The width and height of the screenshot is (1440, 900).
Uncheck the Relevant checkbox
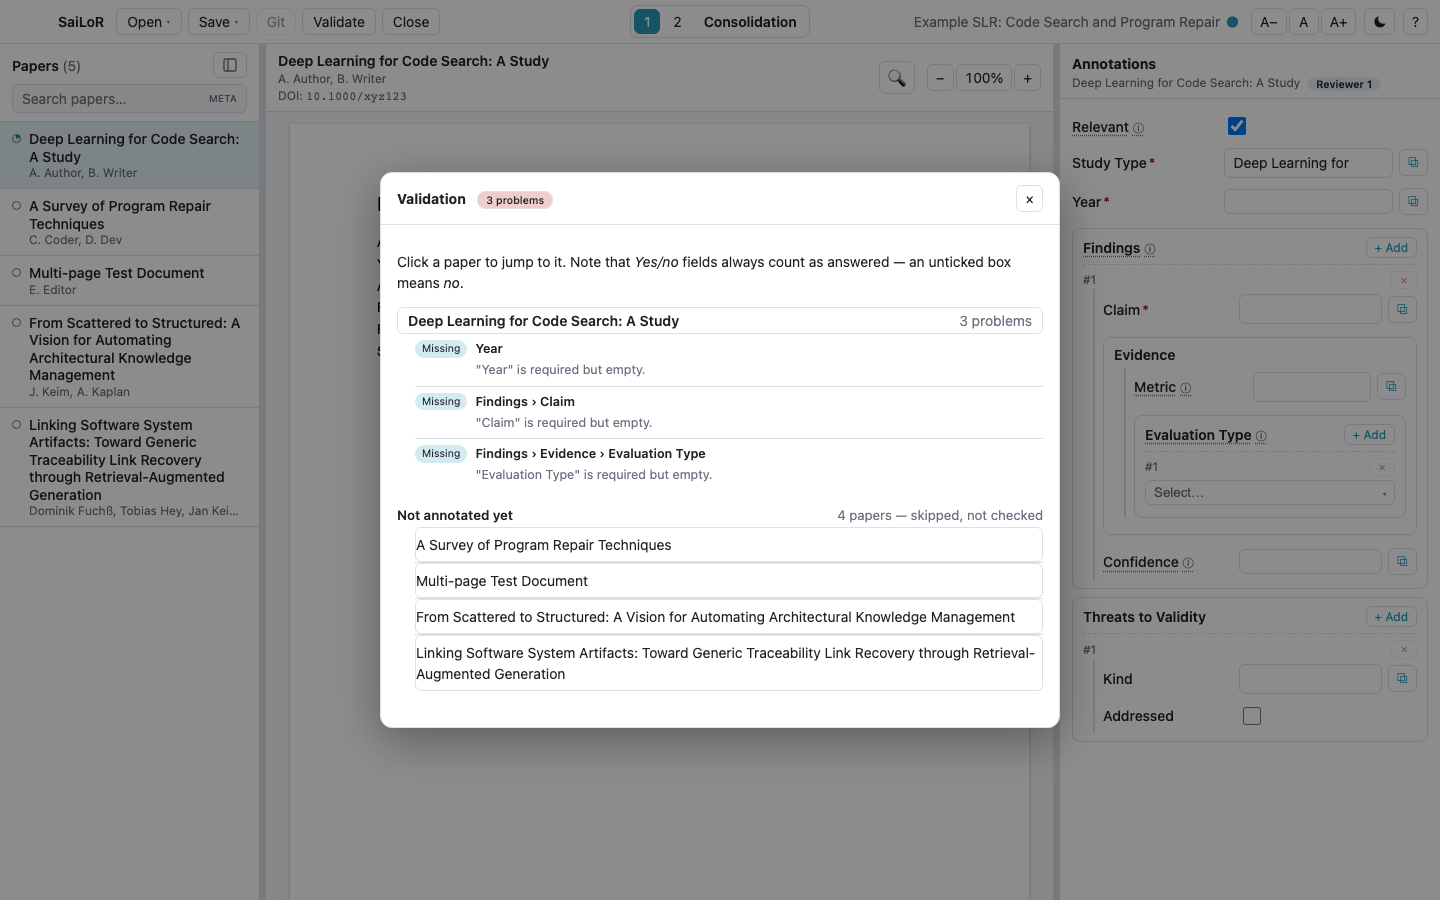point(1237,126)
